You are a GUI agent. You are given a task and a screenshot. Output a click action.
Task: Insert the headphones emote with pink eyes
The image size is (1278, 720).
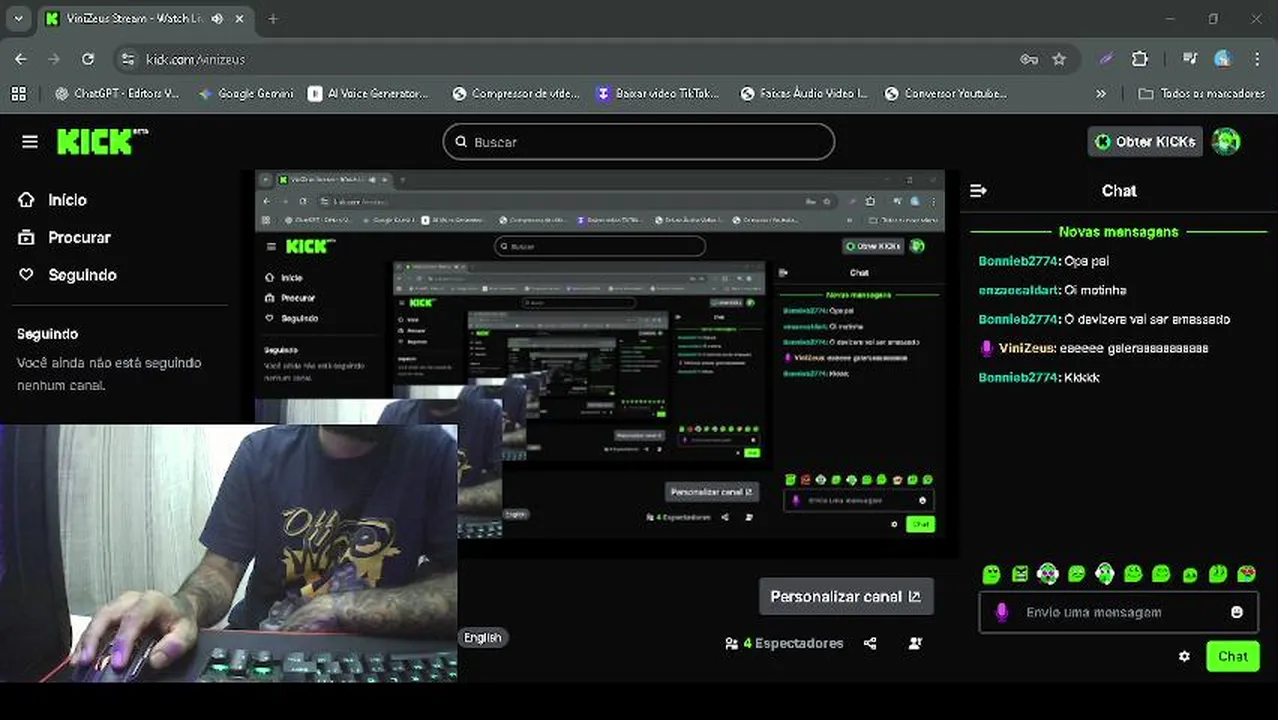pyautogui.click(x=1047, y=573)
